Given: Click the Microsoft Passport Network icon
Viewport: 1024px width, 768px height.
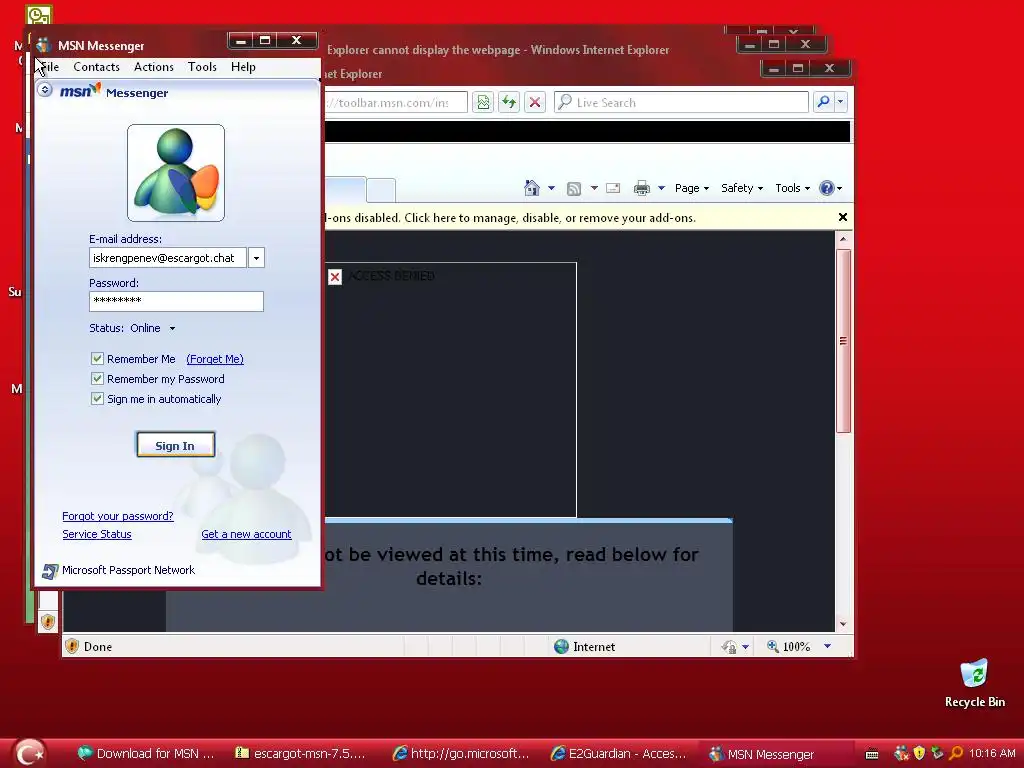Looking at the screenshot, I should tap(50, 571).
